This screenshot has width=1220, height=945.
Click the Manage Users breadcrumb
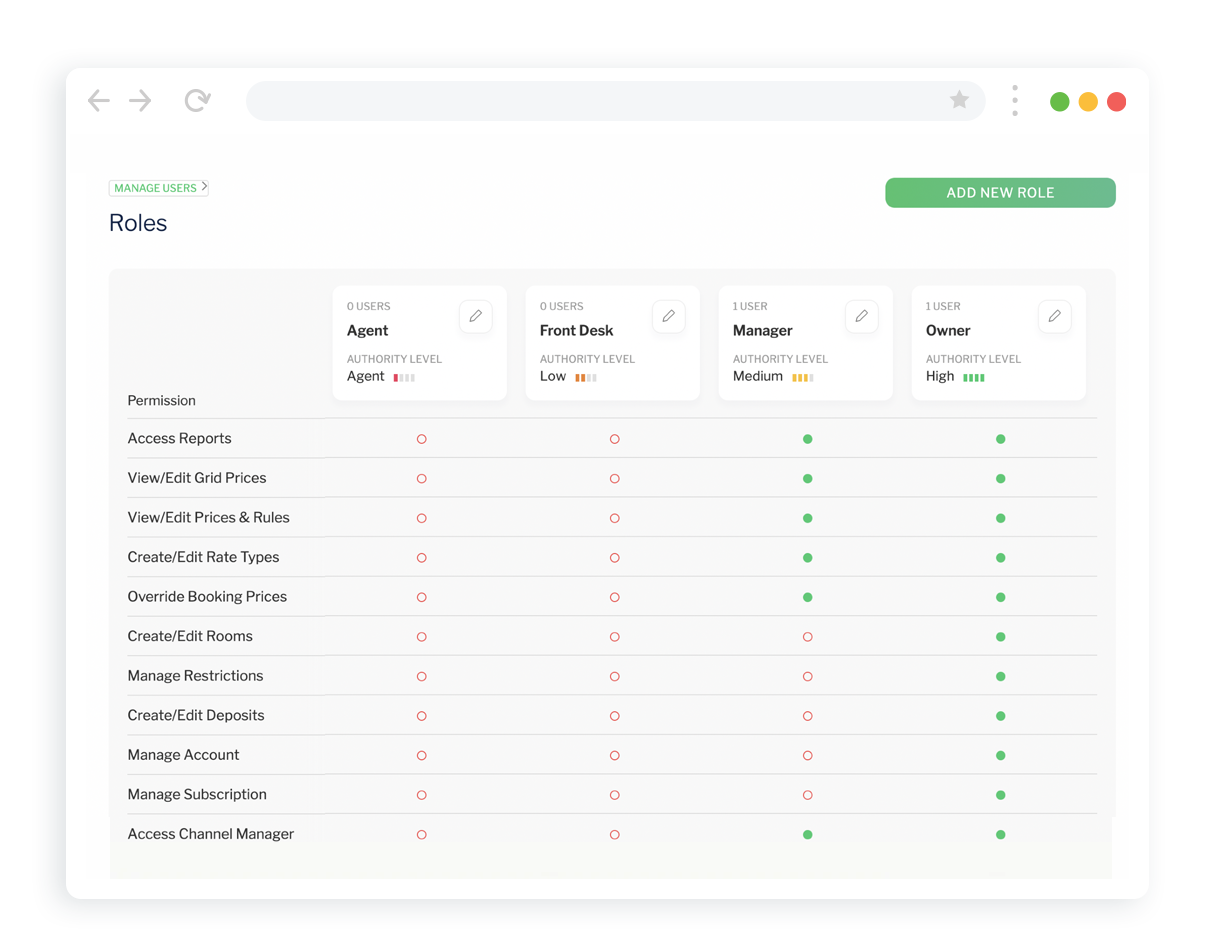[x=158, y=188]
